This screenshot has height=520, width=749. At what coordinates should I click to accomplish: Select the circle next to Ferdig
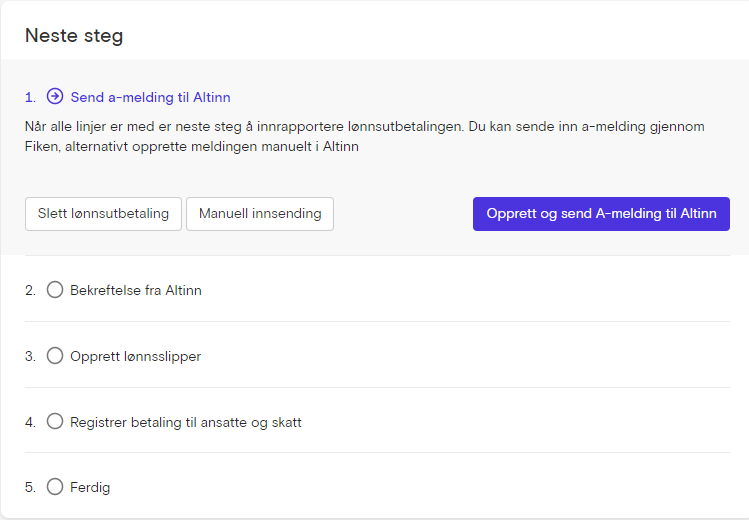(x=55, y=487)
